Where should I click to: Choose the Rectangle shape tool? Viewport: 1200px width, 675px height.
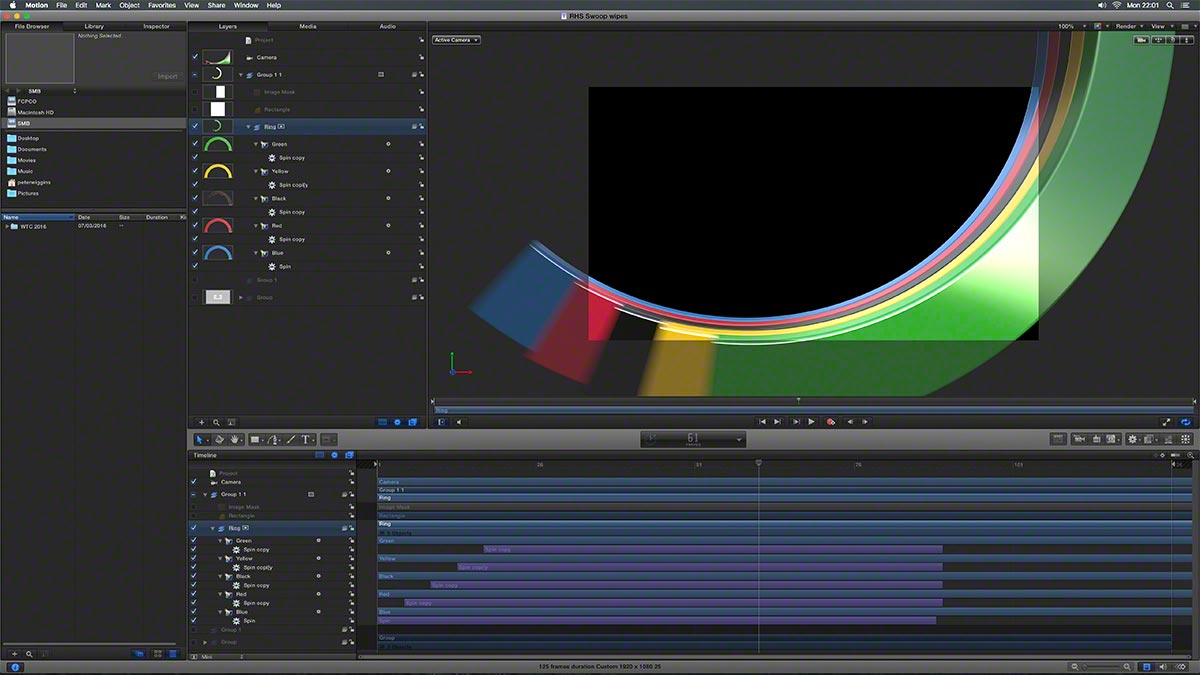pos(255,439)
